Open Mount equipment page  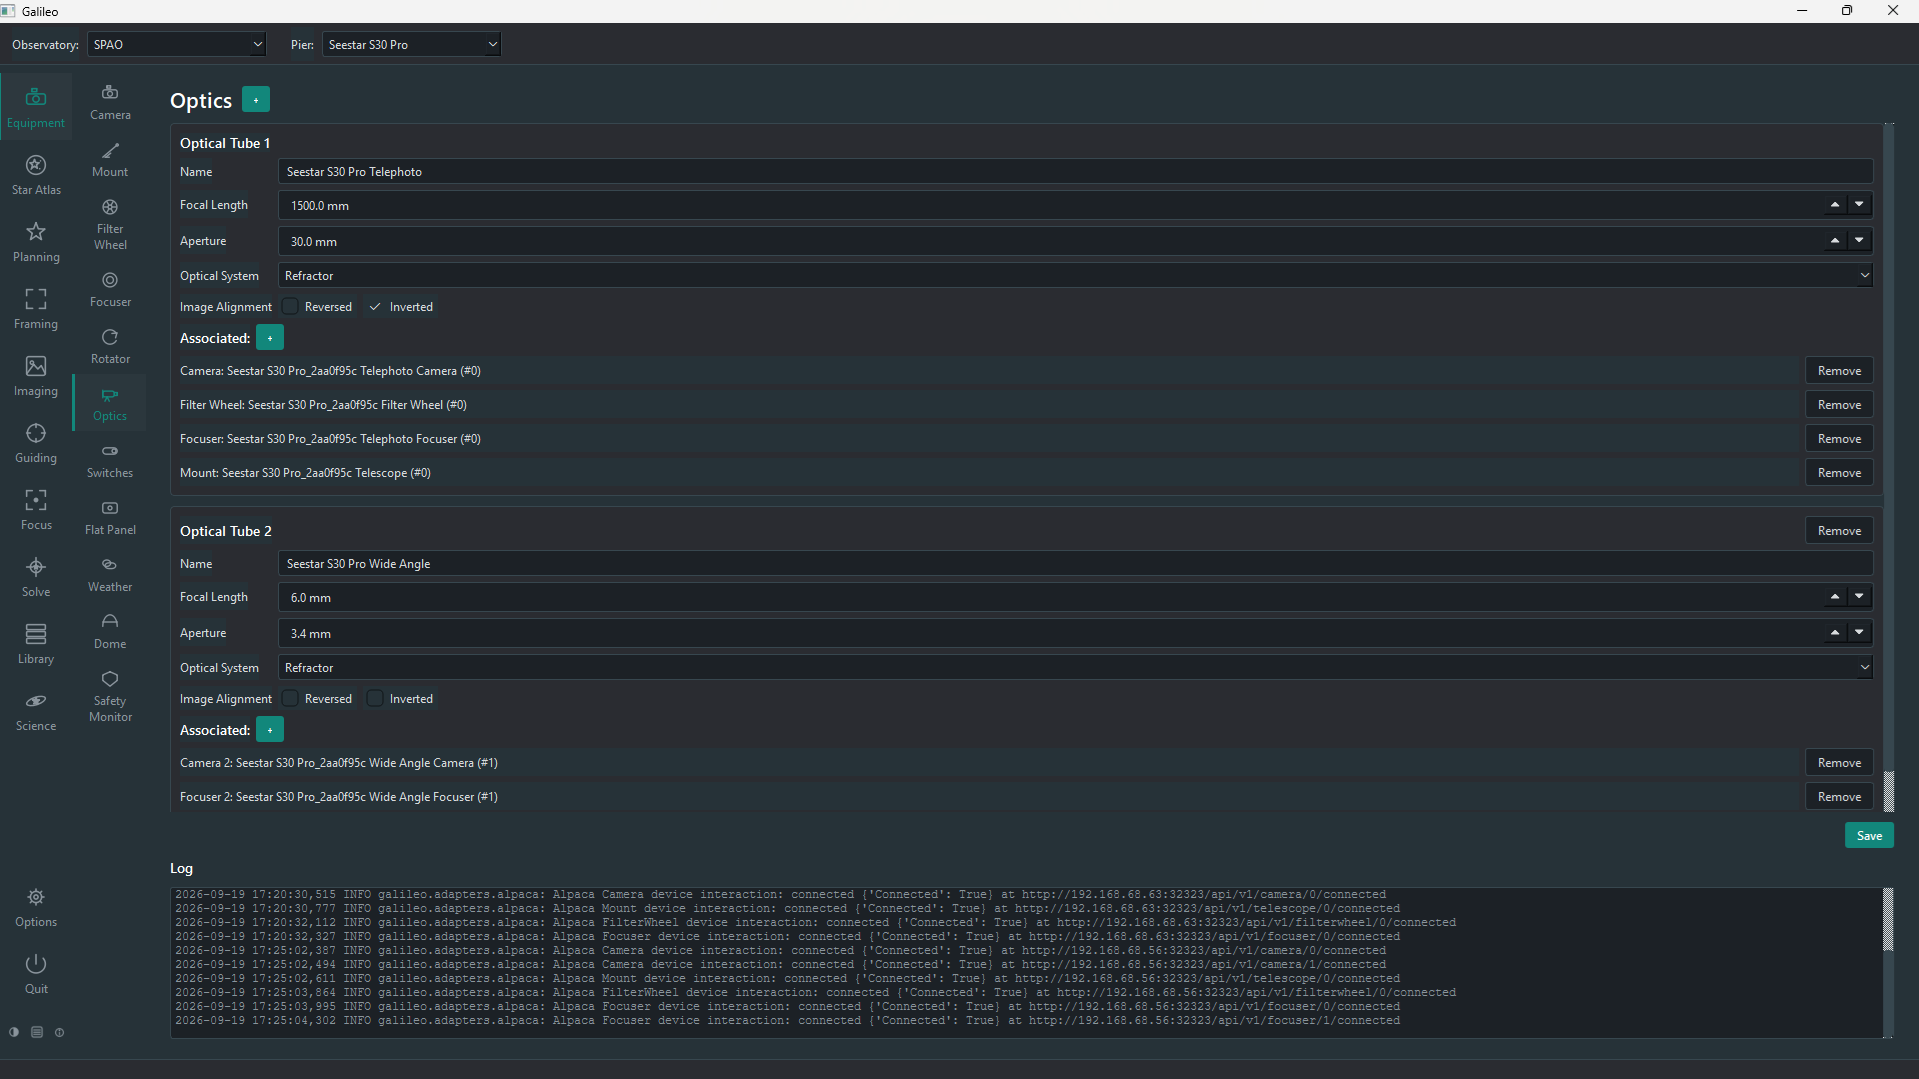[110, 159]
